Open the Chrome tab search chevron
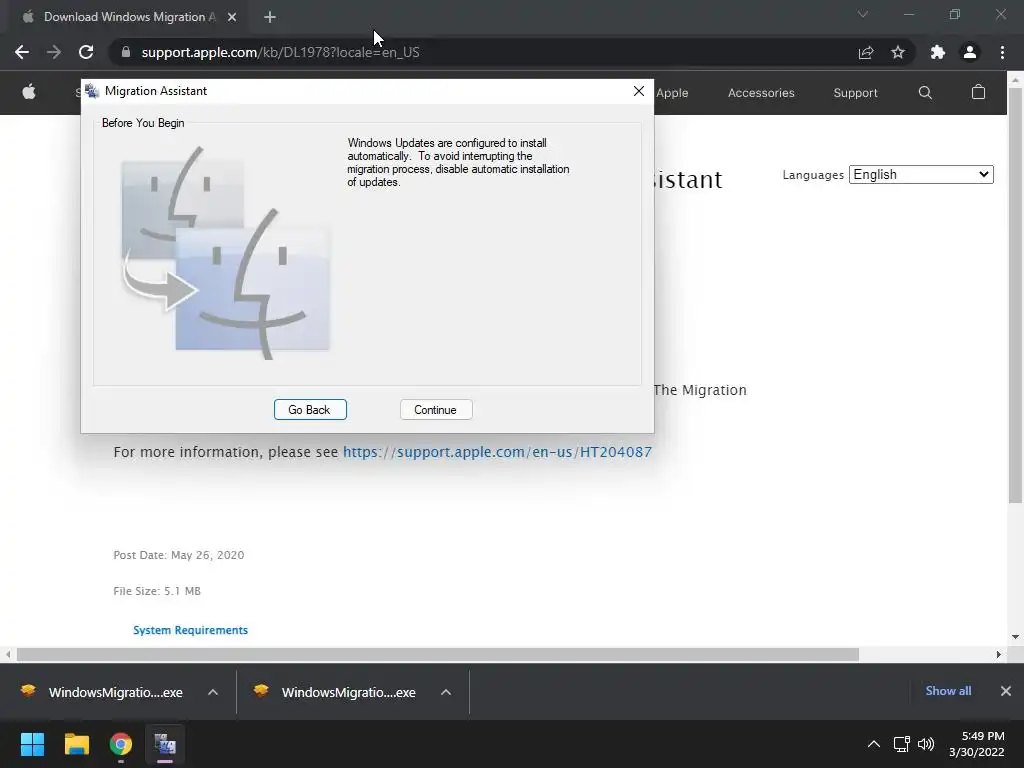 863,14
